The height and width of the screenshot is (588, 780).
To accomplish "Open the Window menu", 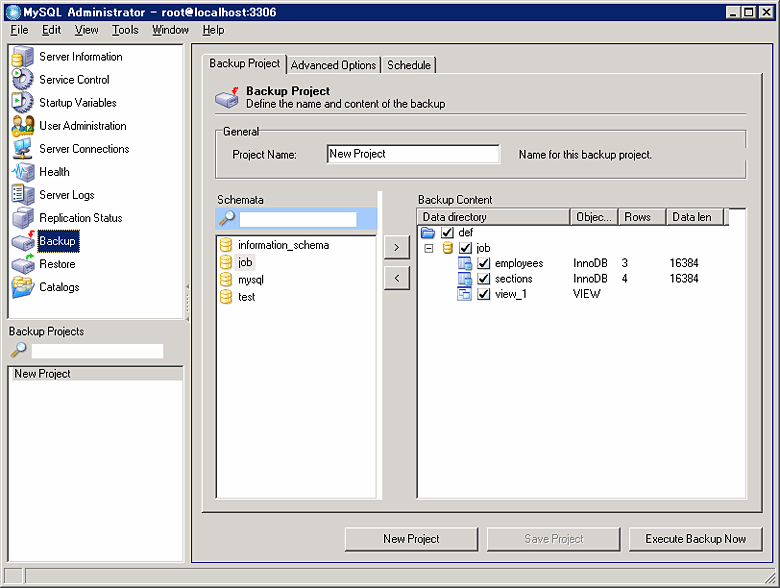I will tap(170, 30).
